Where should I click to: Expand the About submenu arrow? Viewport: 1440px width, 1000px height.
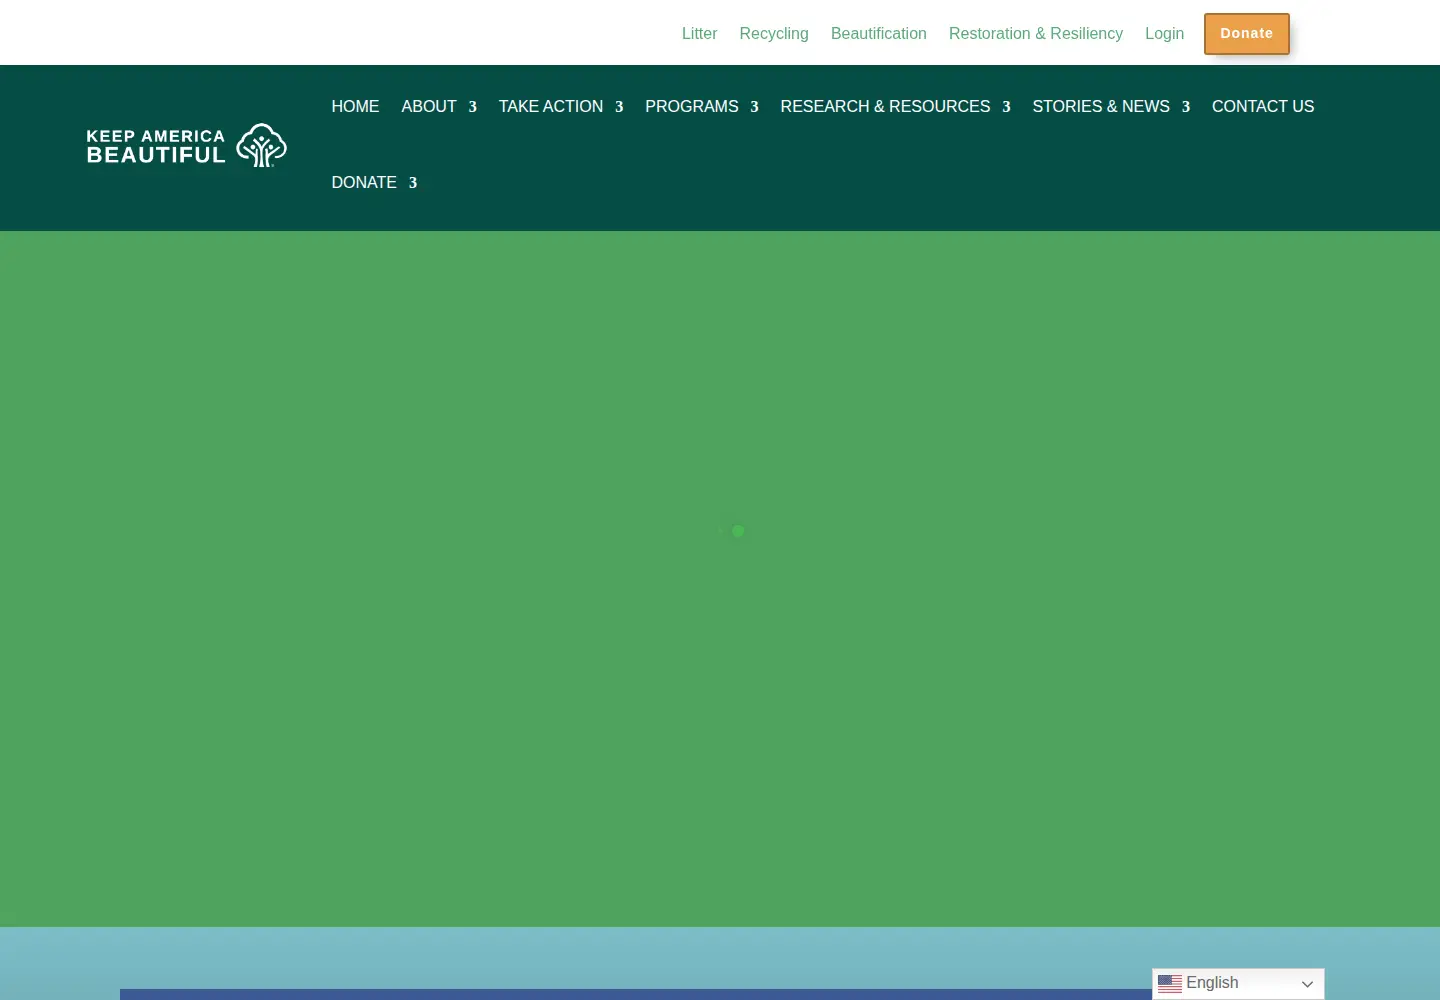tap(473, 107)
